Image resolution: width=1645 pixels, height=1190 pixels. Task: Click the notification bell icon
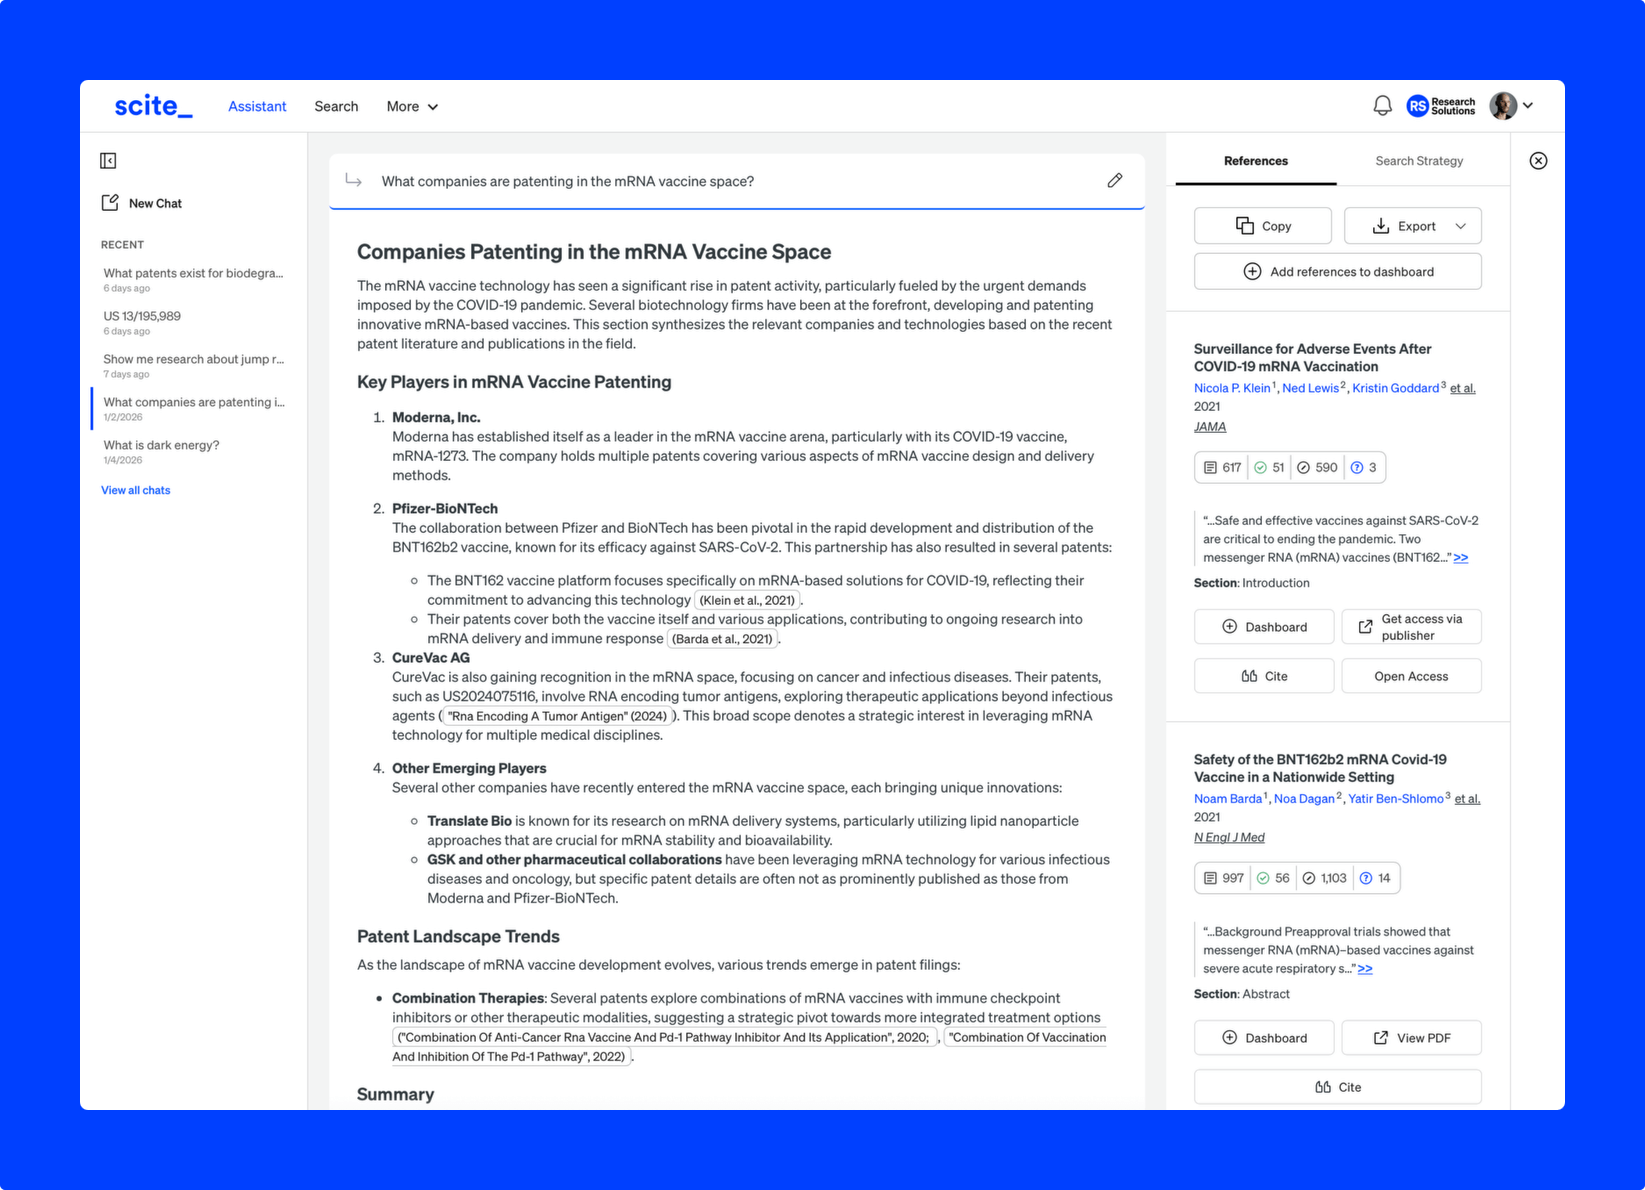click(1382, 106)
